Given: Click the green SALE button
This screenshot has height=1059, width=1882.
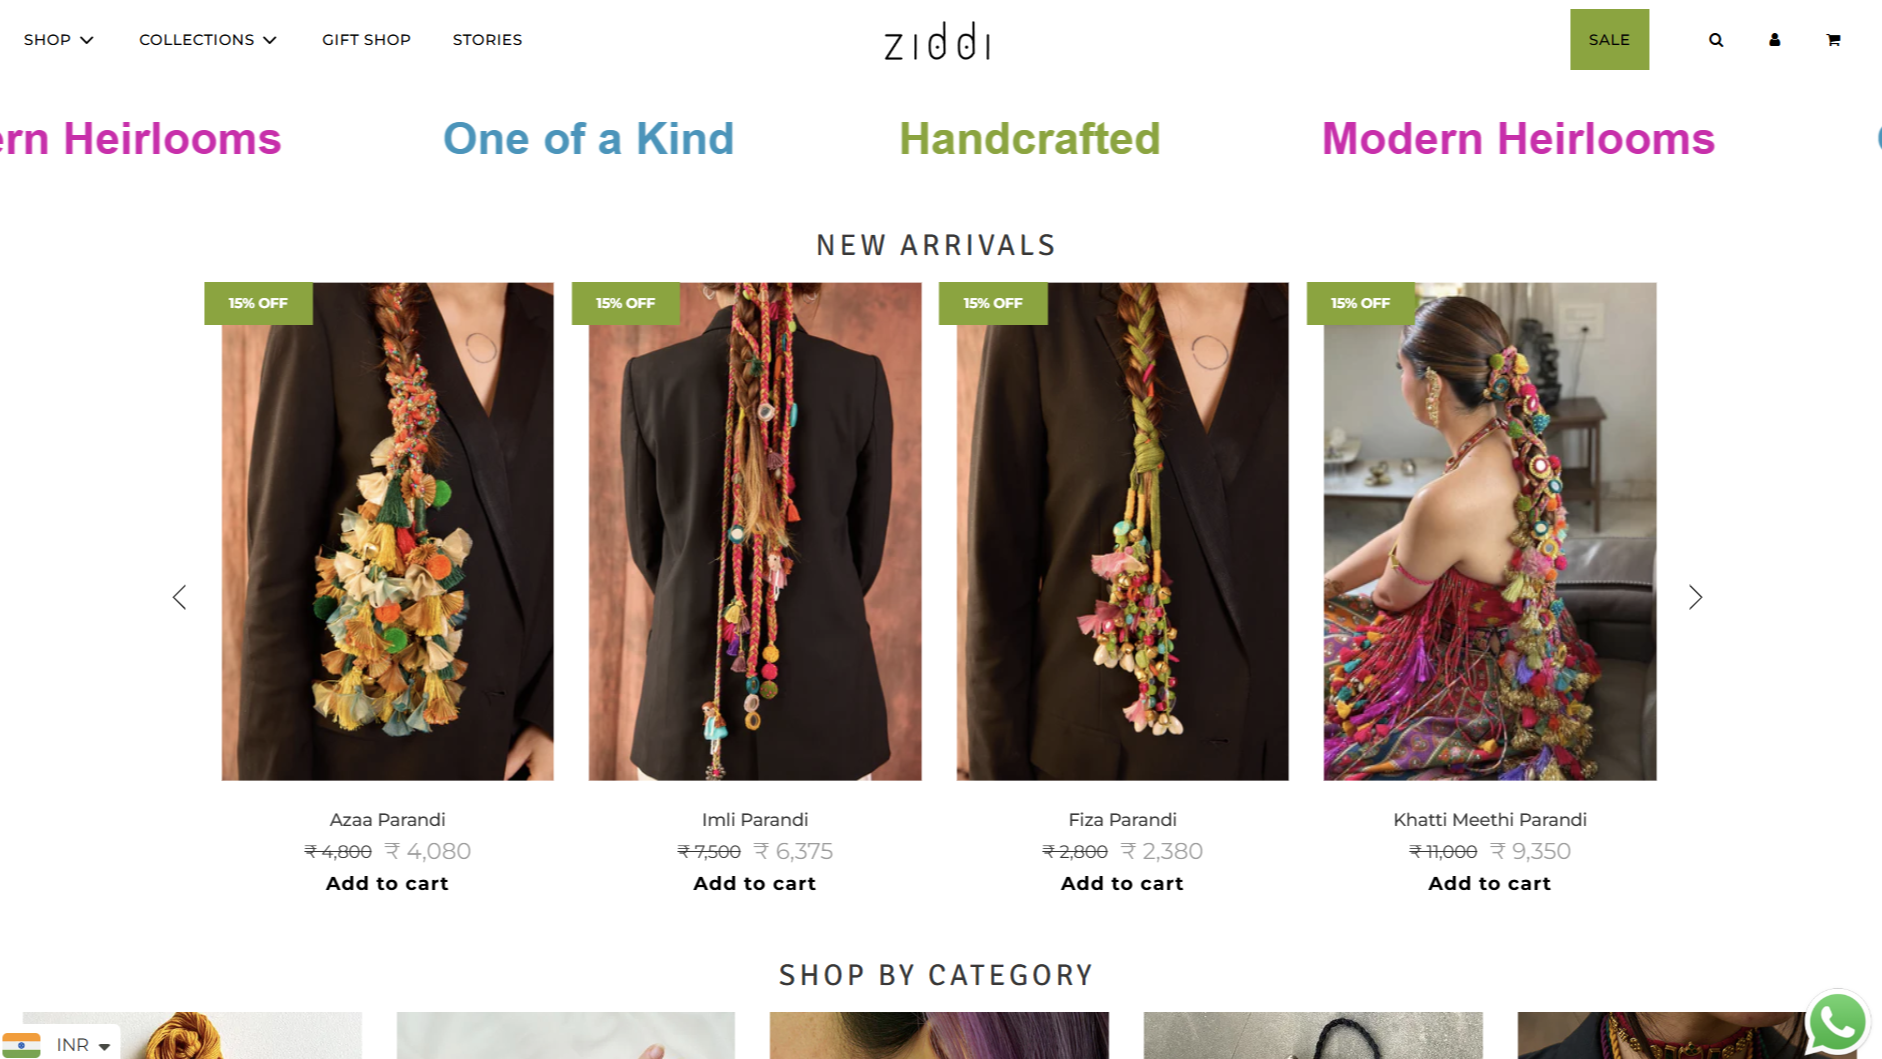Looking at the screenshot, I should (x=1609, y=40).
